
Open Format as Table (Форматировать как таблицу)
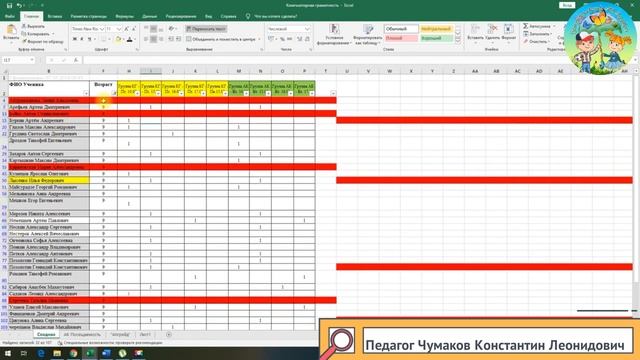click(368, 34)
